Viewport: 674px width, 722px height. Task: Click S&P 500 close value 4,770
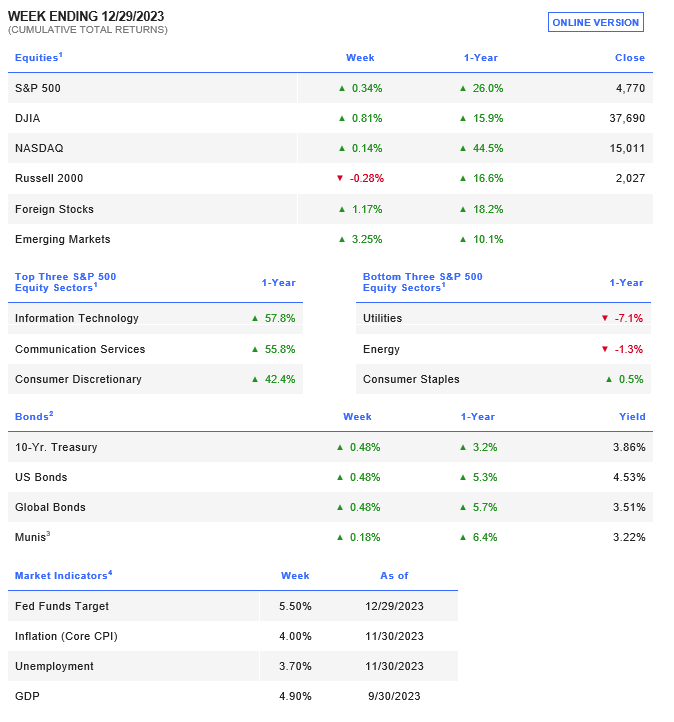coord(630,88)
